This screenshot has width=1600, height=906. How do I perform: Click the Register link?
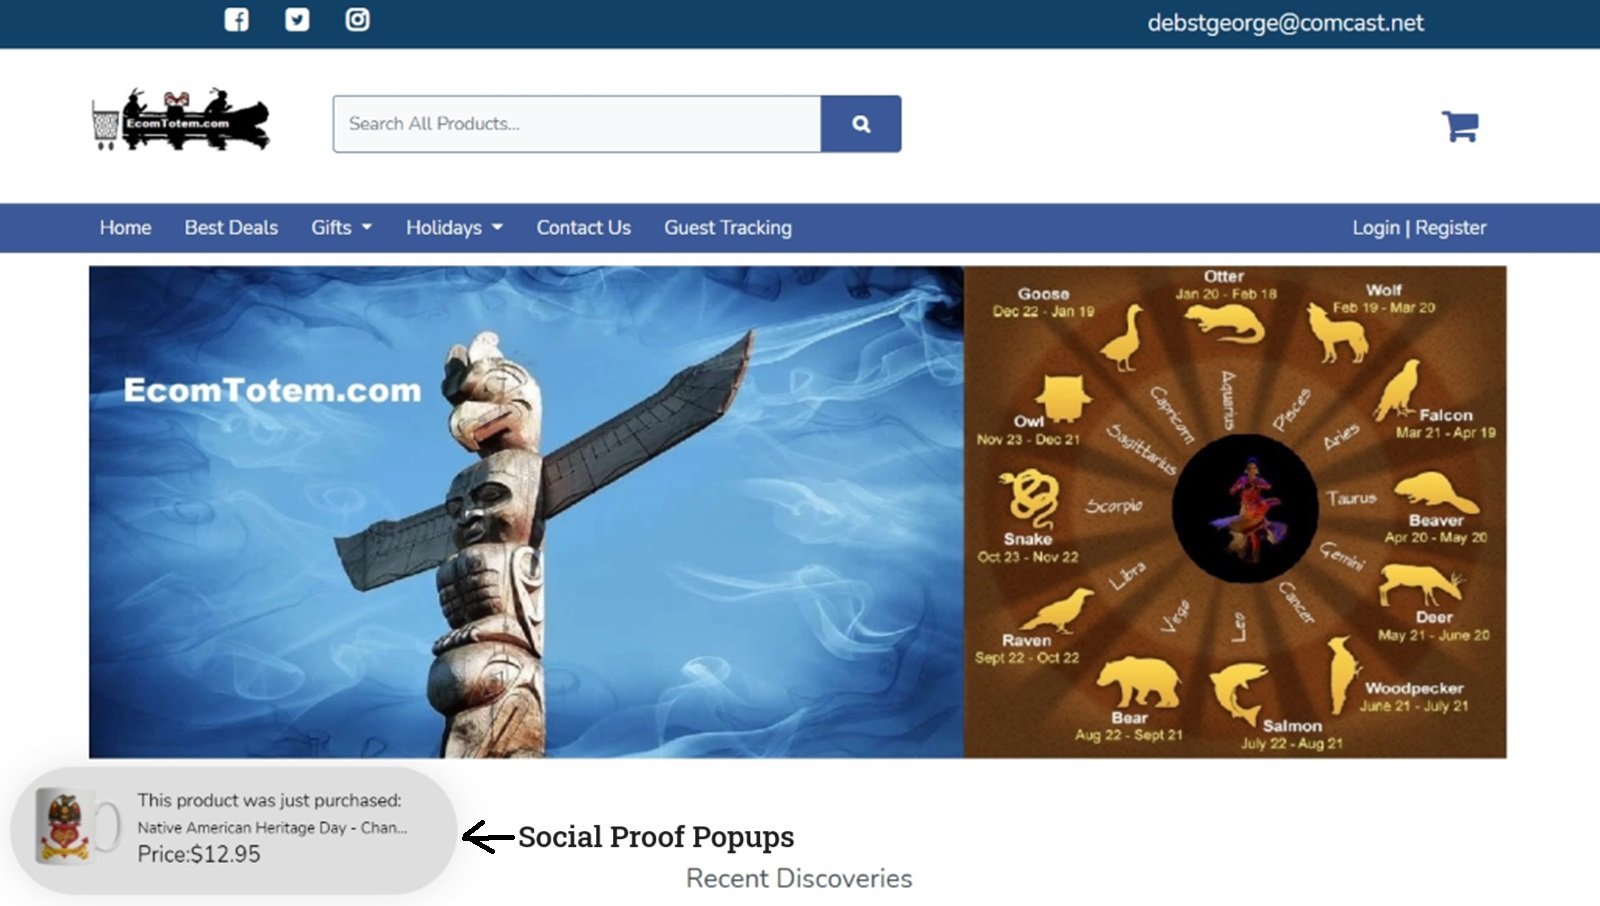click(1451, 228)
